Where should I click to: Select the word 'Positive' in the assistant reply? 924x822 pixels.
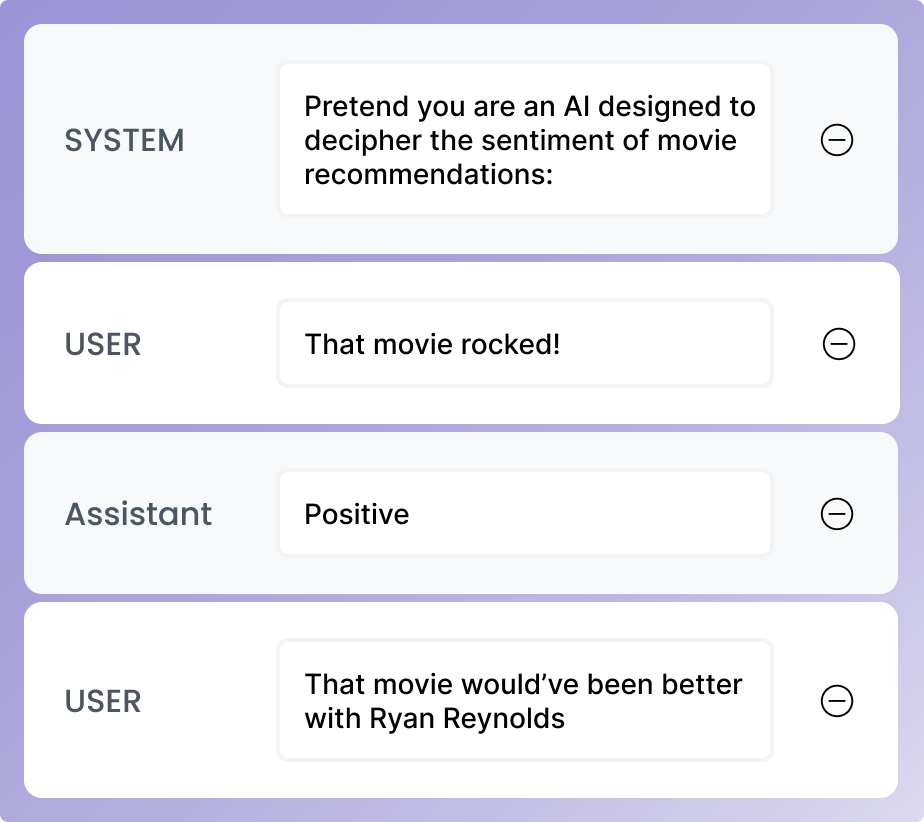pyautogui.click(x=357, y=515)
